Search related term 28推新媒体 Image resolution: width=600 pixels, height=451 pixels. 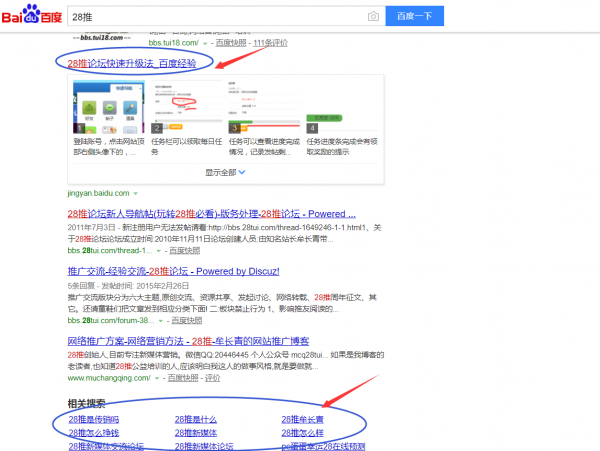click(x=196, y=433)
